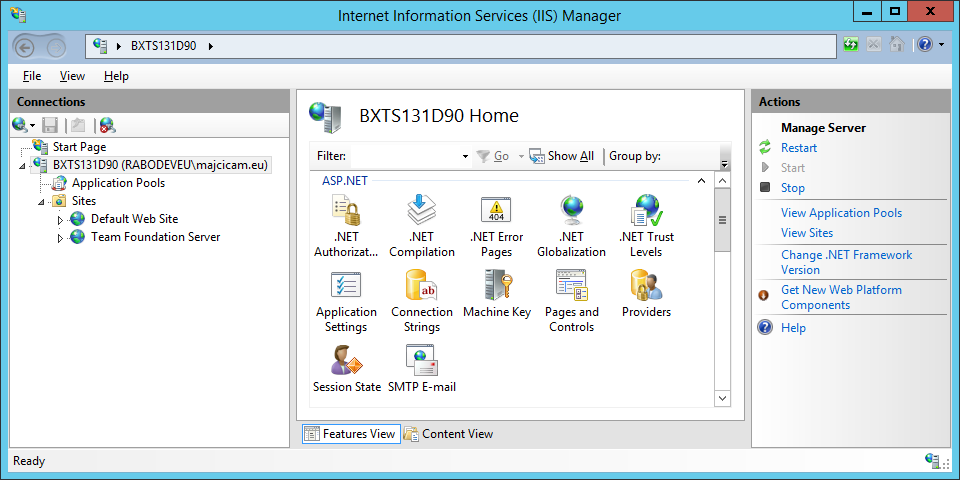Click the Forward navigation arrow

click(x=55, y=48)
